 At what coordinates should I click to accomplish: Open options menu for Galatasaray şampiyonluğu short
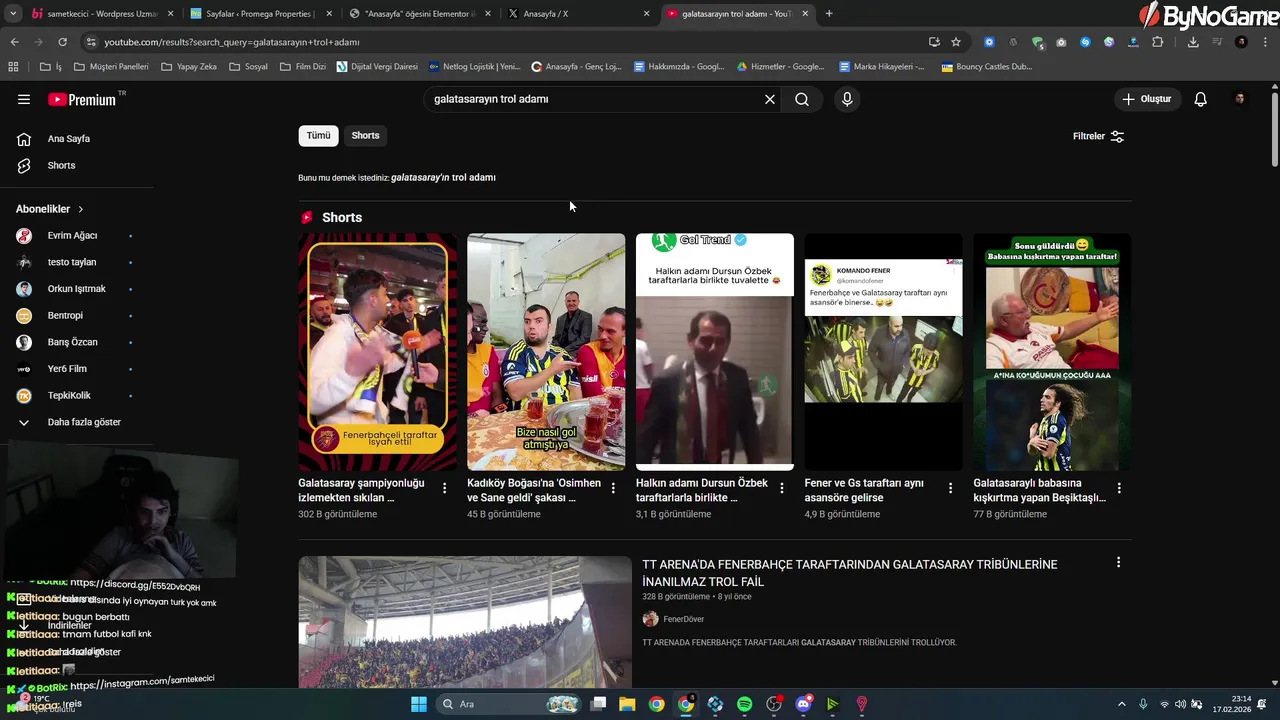point(444,488)
